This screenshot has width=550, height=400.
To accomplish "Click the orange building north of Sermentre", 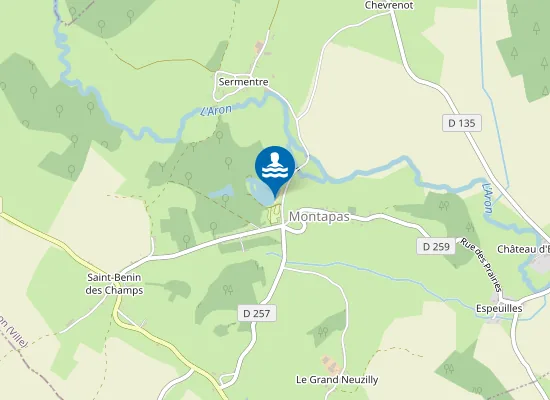I will click(x=260, y=47).
